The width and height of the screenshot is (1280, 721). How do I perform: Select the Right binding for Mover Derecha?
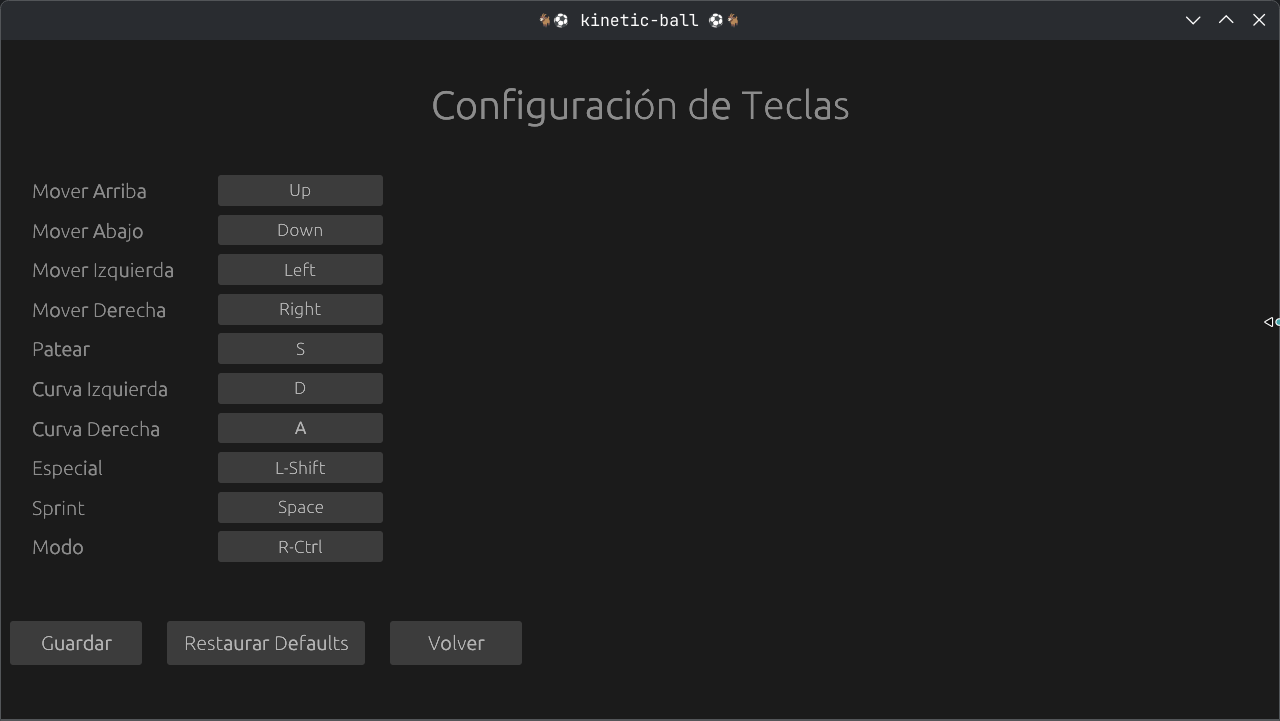pos(300,309)
